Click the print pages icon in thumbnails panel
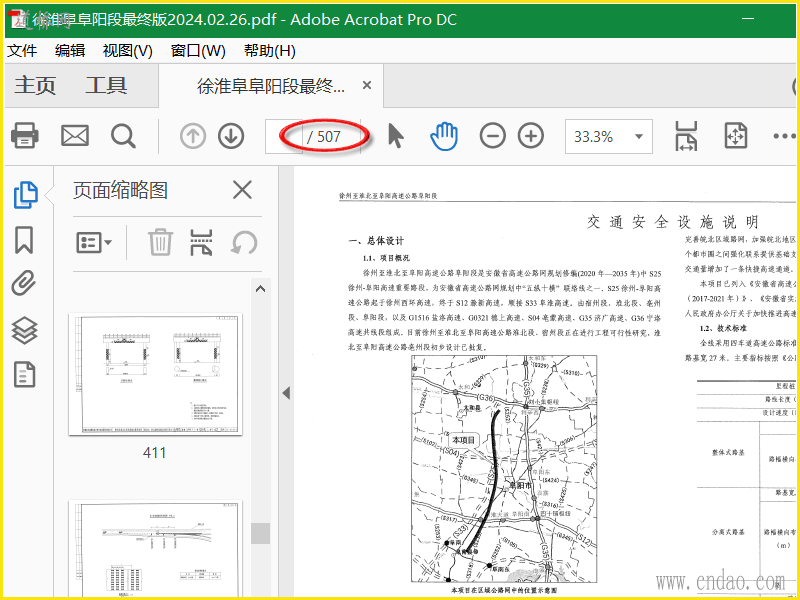800x600 pixels. click(202, 242)
